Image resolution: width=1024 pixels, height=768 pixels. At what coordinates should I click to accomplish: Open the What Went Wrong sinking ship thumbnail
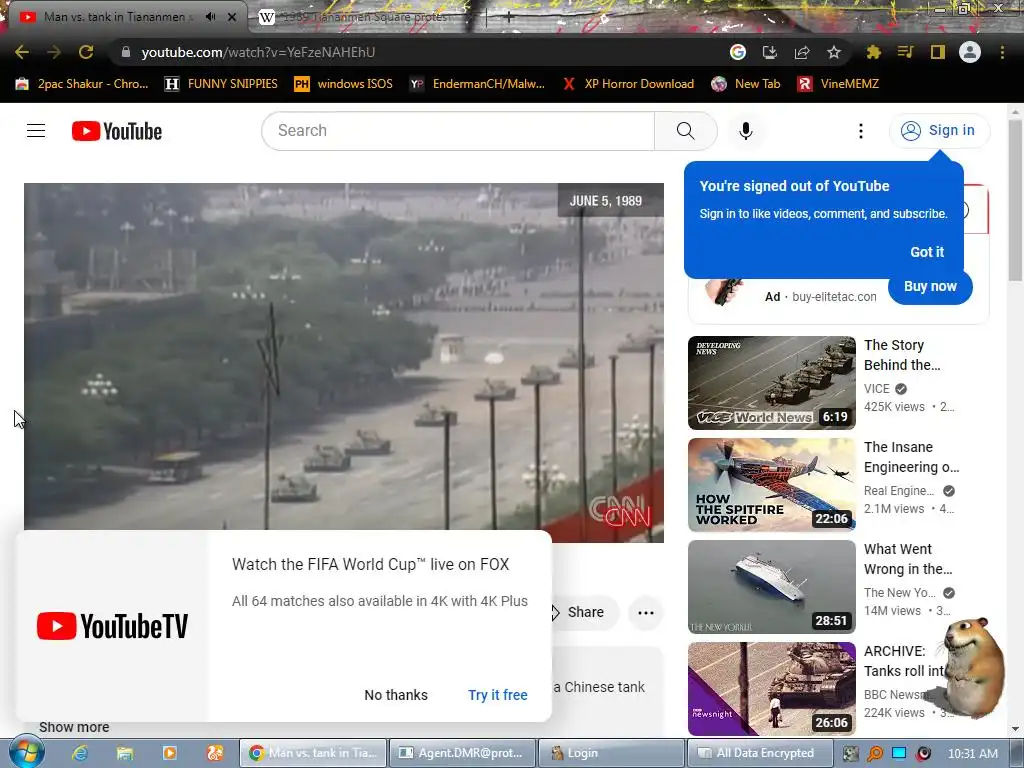pos(771,586)
